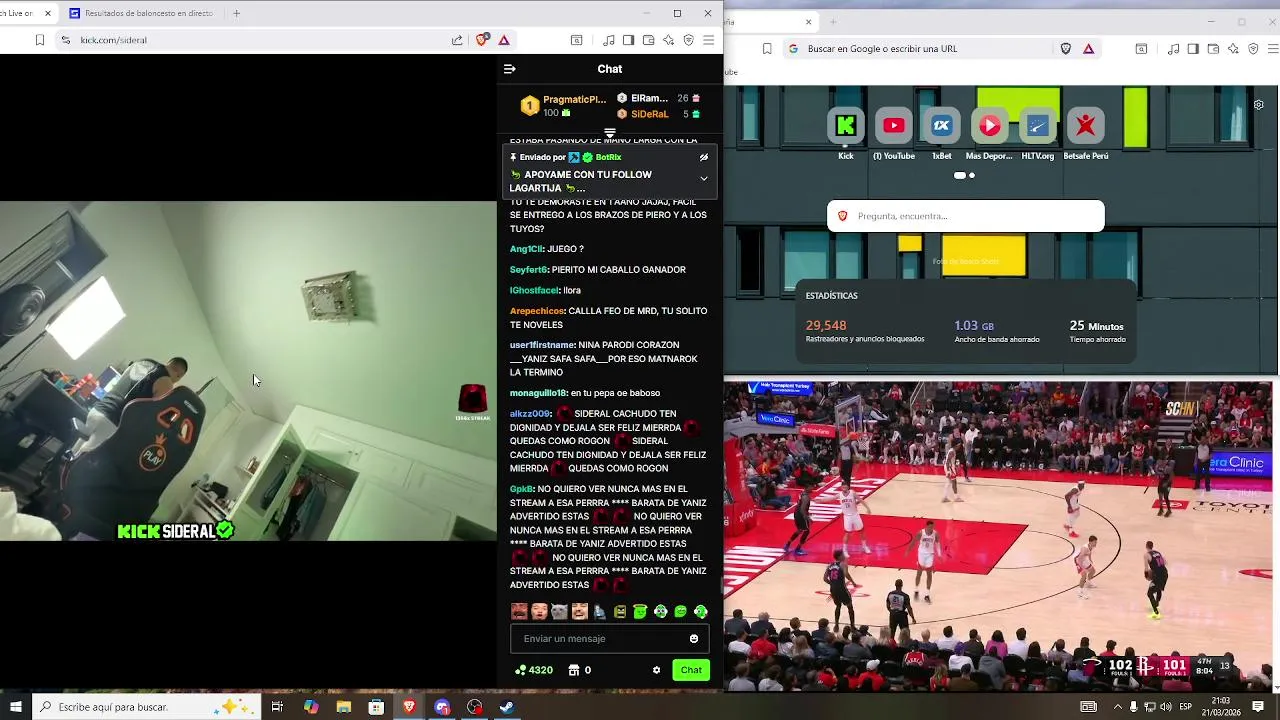Open the emoji picker in the message box

[x=694, y=639]
